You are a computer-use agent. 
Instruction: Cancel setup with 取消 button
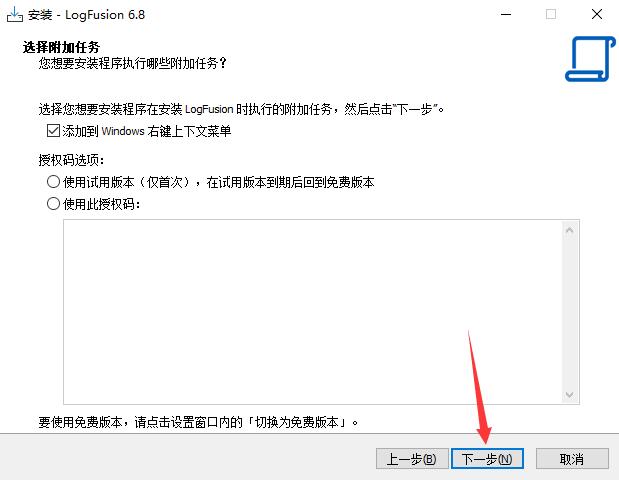(x=572, y=459)
